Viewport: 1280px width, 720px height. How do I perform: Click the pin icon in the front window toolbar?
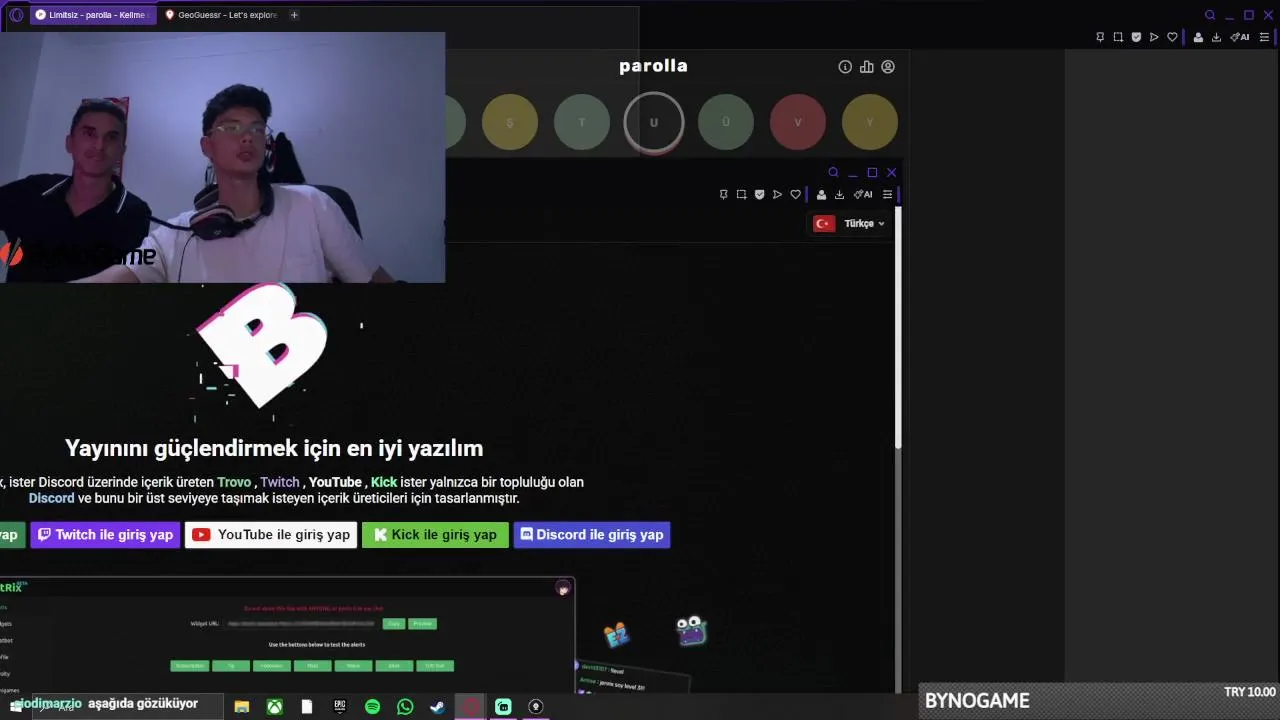coord(724,195)
